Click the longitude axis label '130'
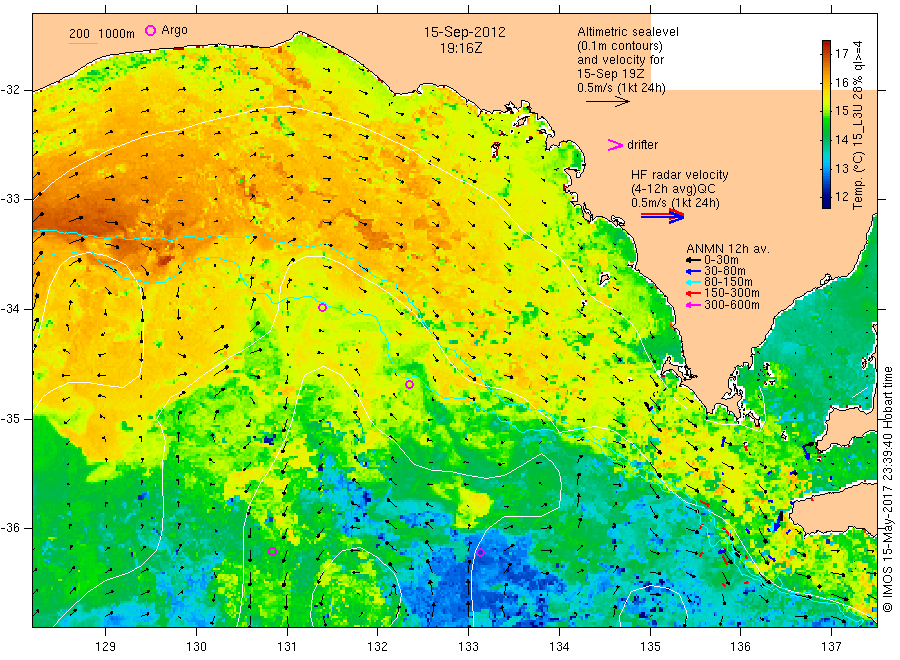Screen dimensions: 900x660 click(196, 647)
